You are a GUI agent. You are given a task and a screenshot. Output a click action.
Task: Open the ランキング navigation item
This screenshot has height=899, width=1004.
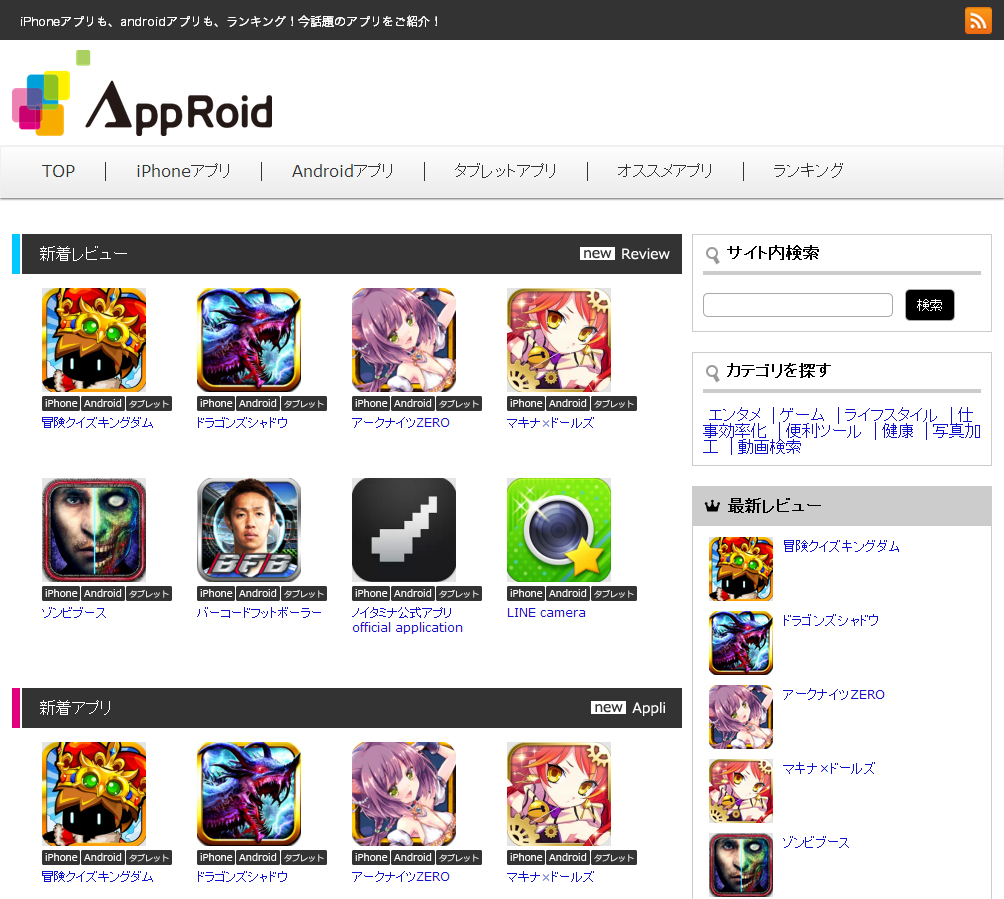[808, 171]
